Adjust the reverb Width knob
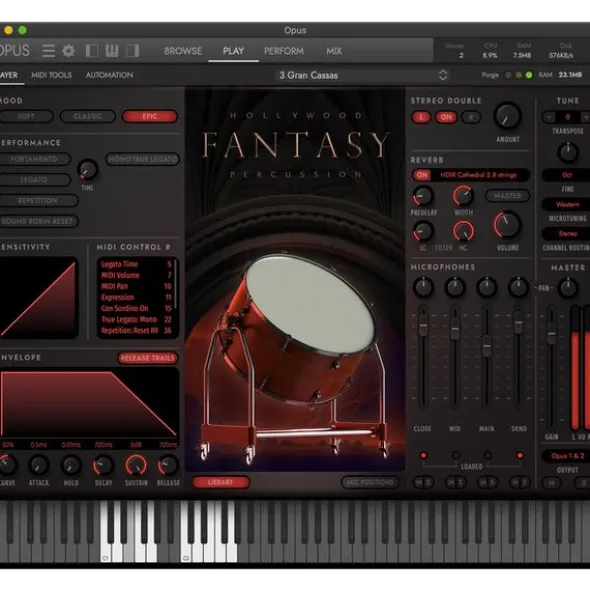The height and width of the screenshot is (591, 590). [x=463, y=196]
